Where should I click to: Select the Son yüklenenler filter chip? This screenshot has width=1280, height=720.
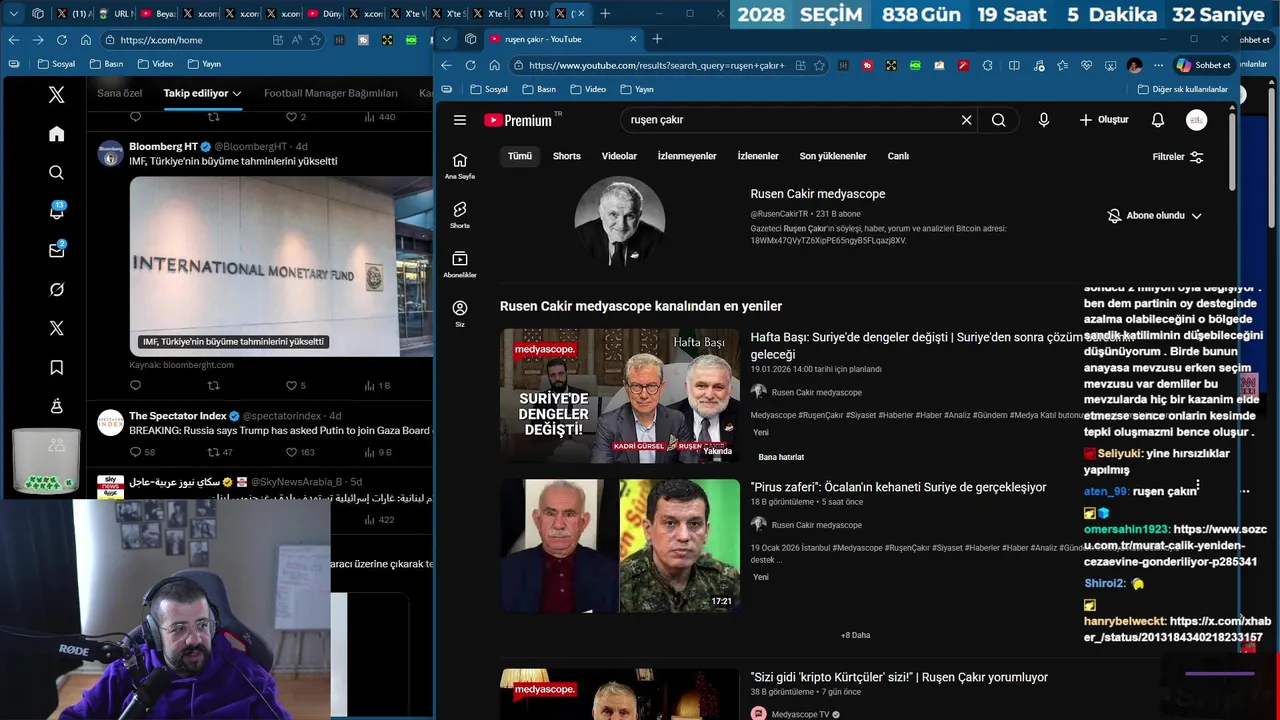pos(833,156)
